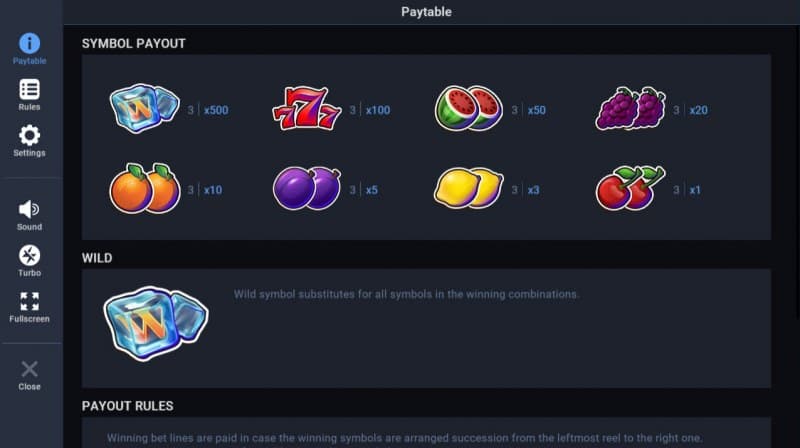Image resolution: width=800 pixels, height=448 pixels.
Task: Click the Wild symbol description text
Action: pos(406,295)
